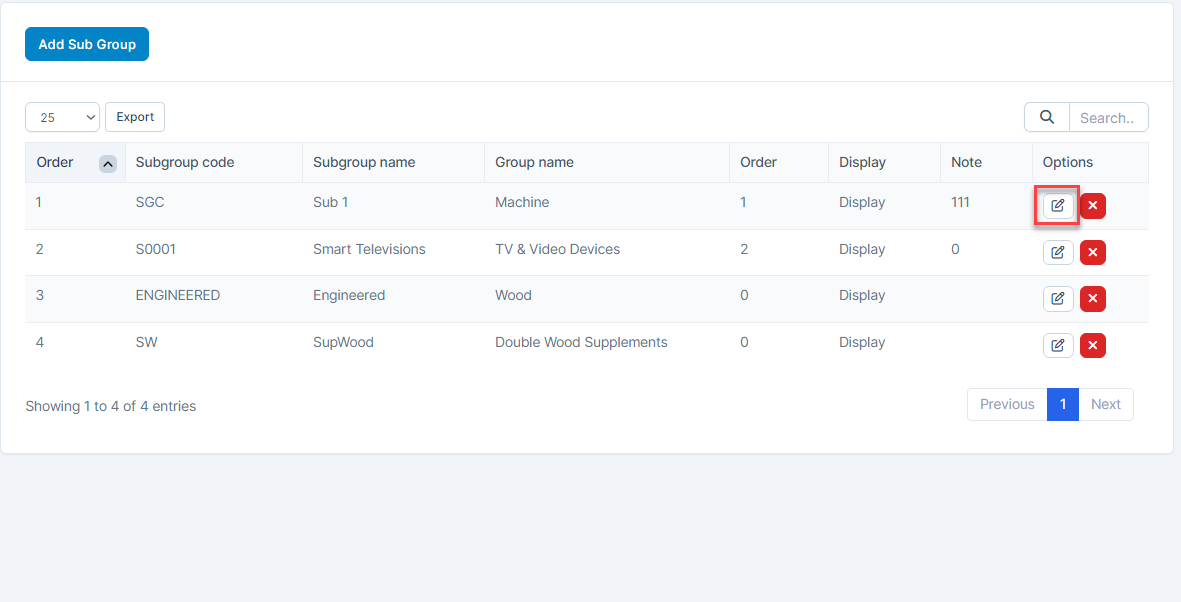This screenshot has width=1181, height=602.
Task: Delete the Engineered subgroup row
Action: [1092, 299]
